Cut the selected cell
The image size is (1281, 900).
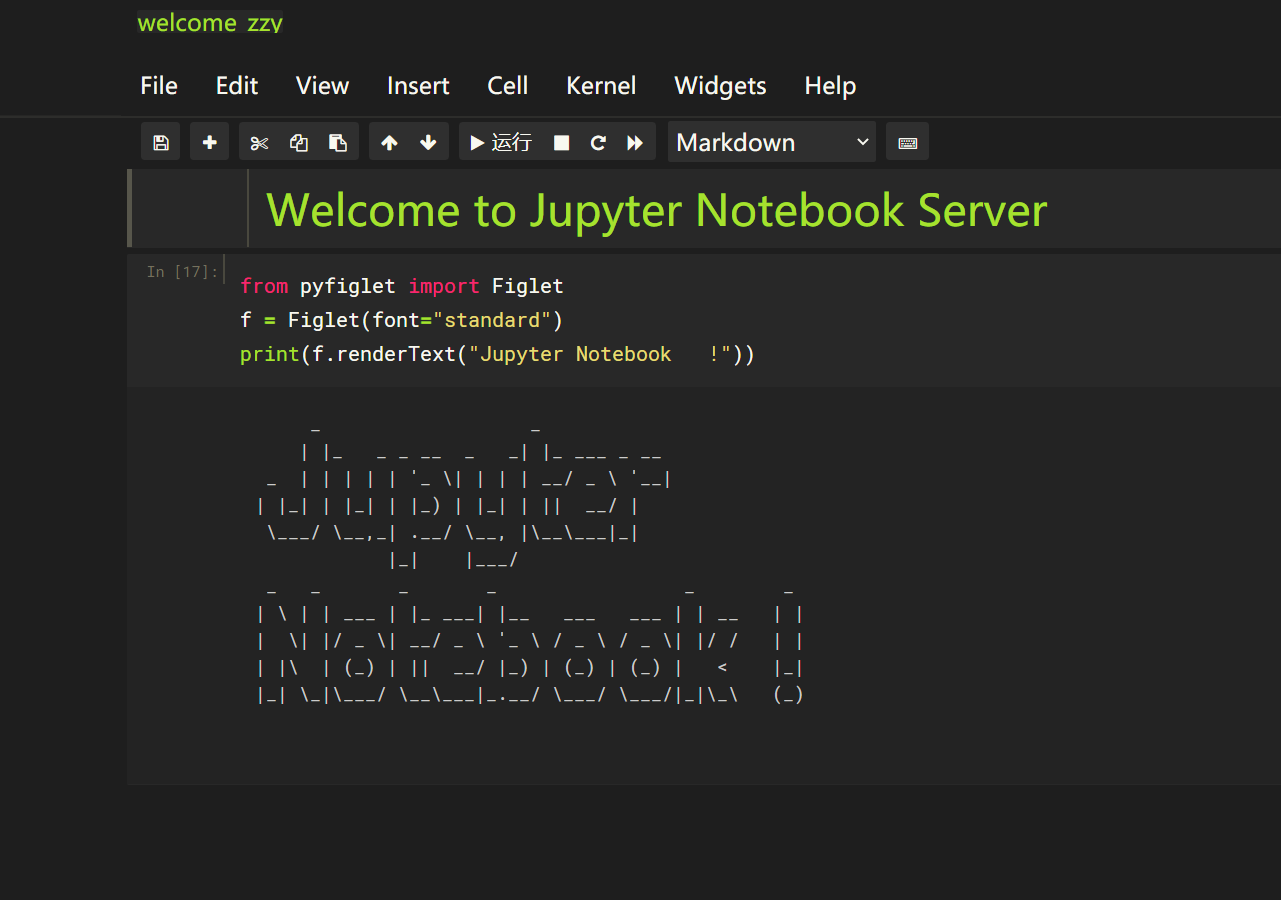258,141
